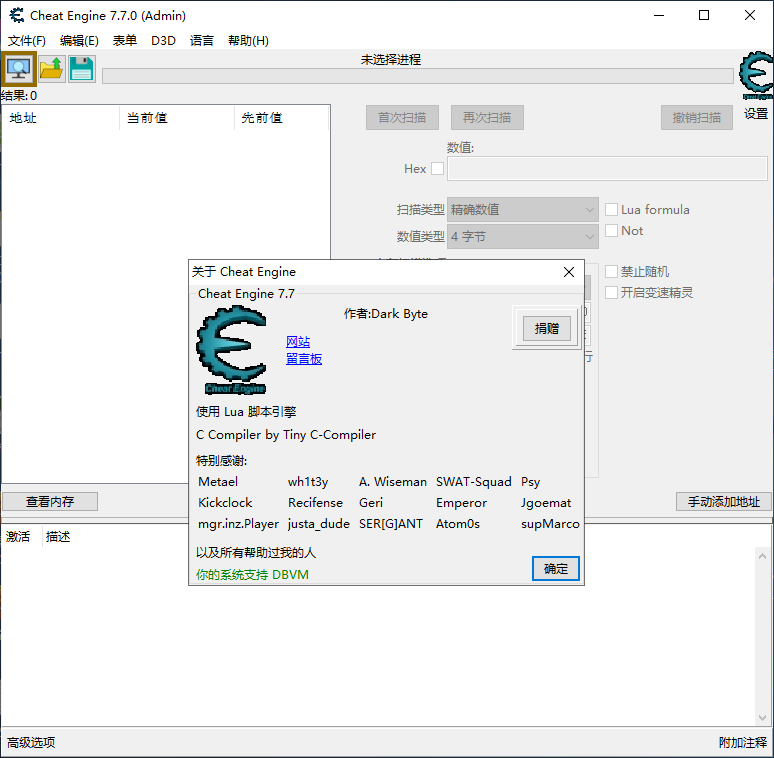Click the 地址 column header
This screenshot has height=758, width=774.
(60, 118)
